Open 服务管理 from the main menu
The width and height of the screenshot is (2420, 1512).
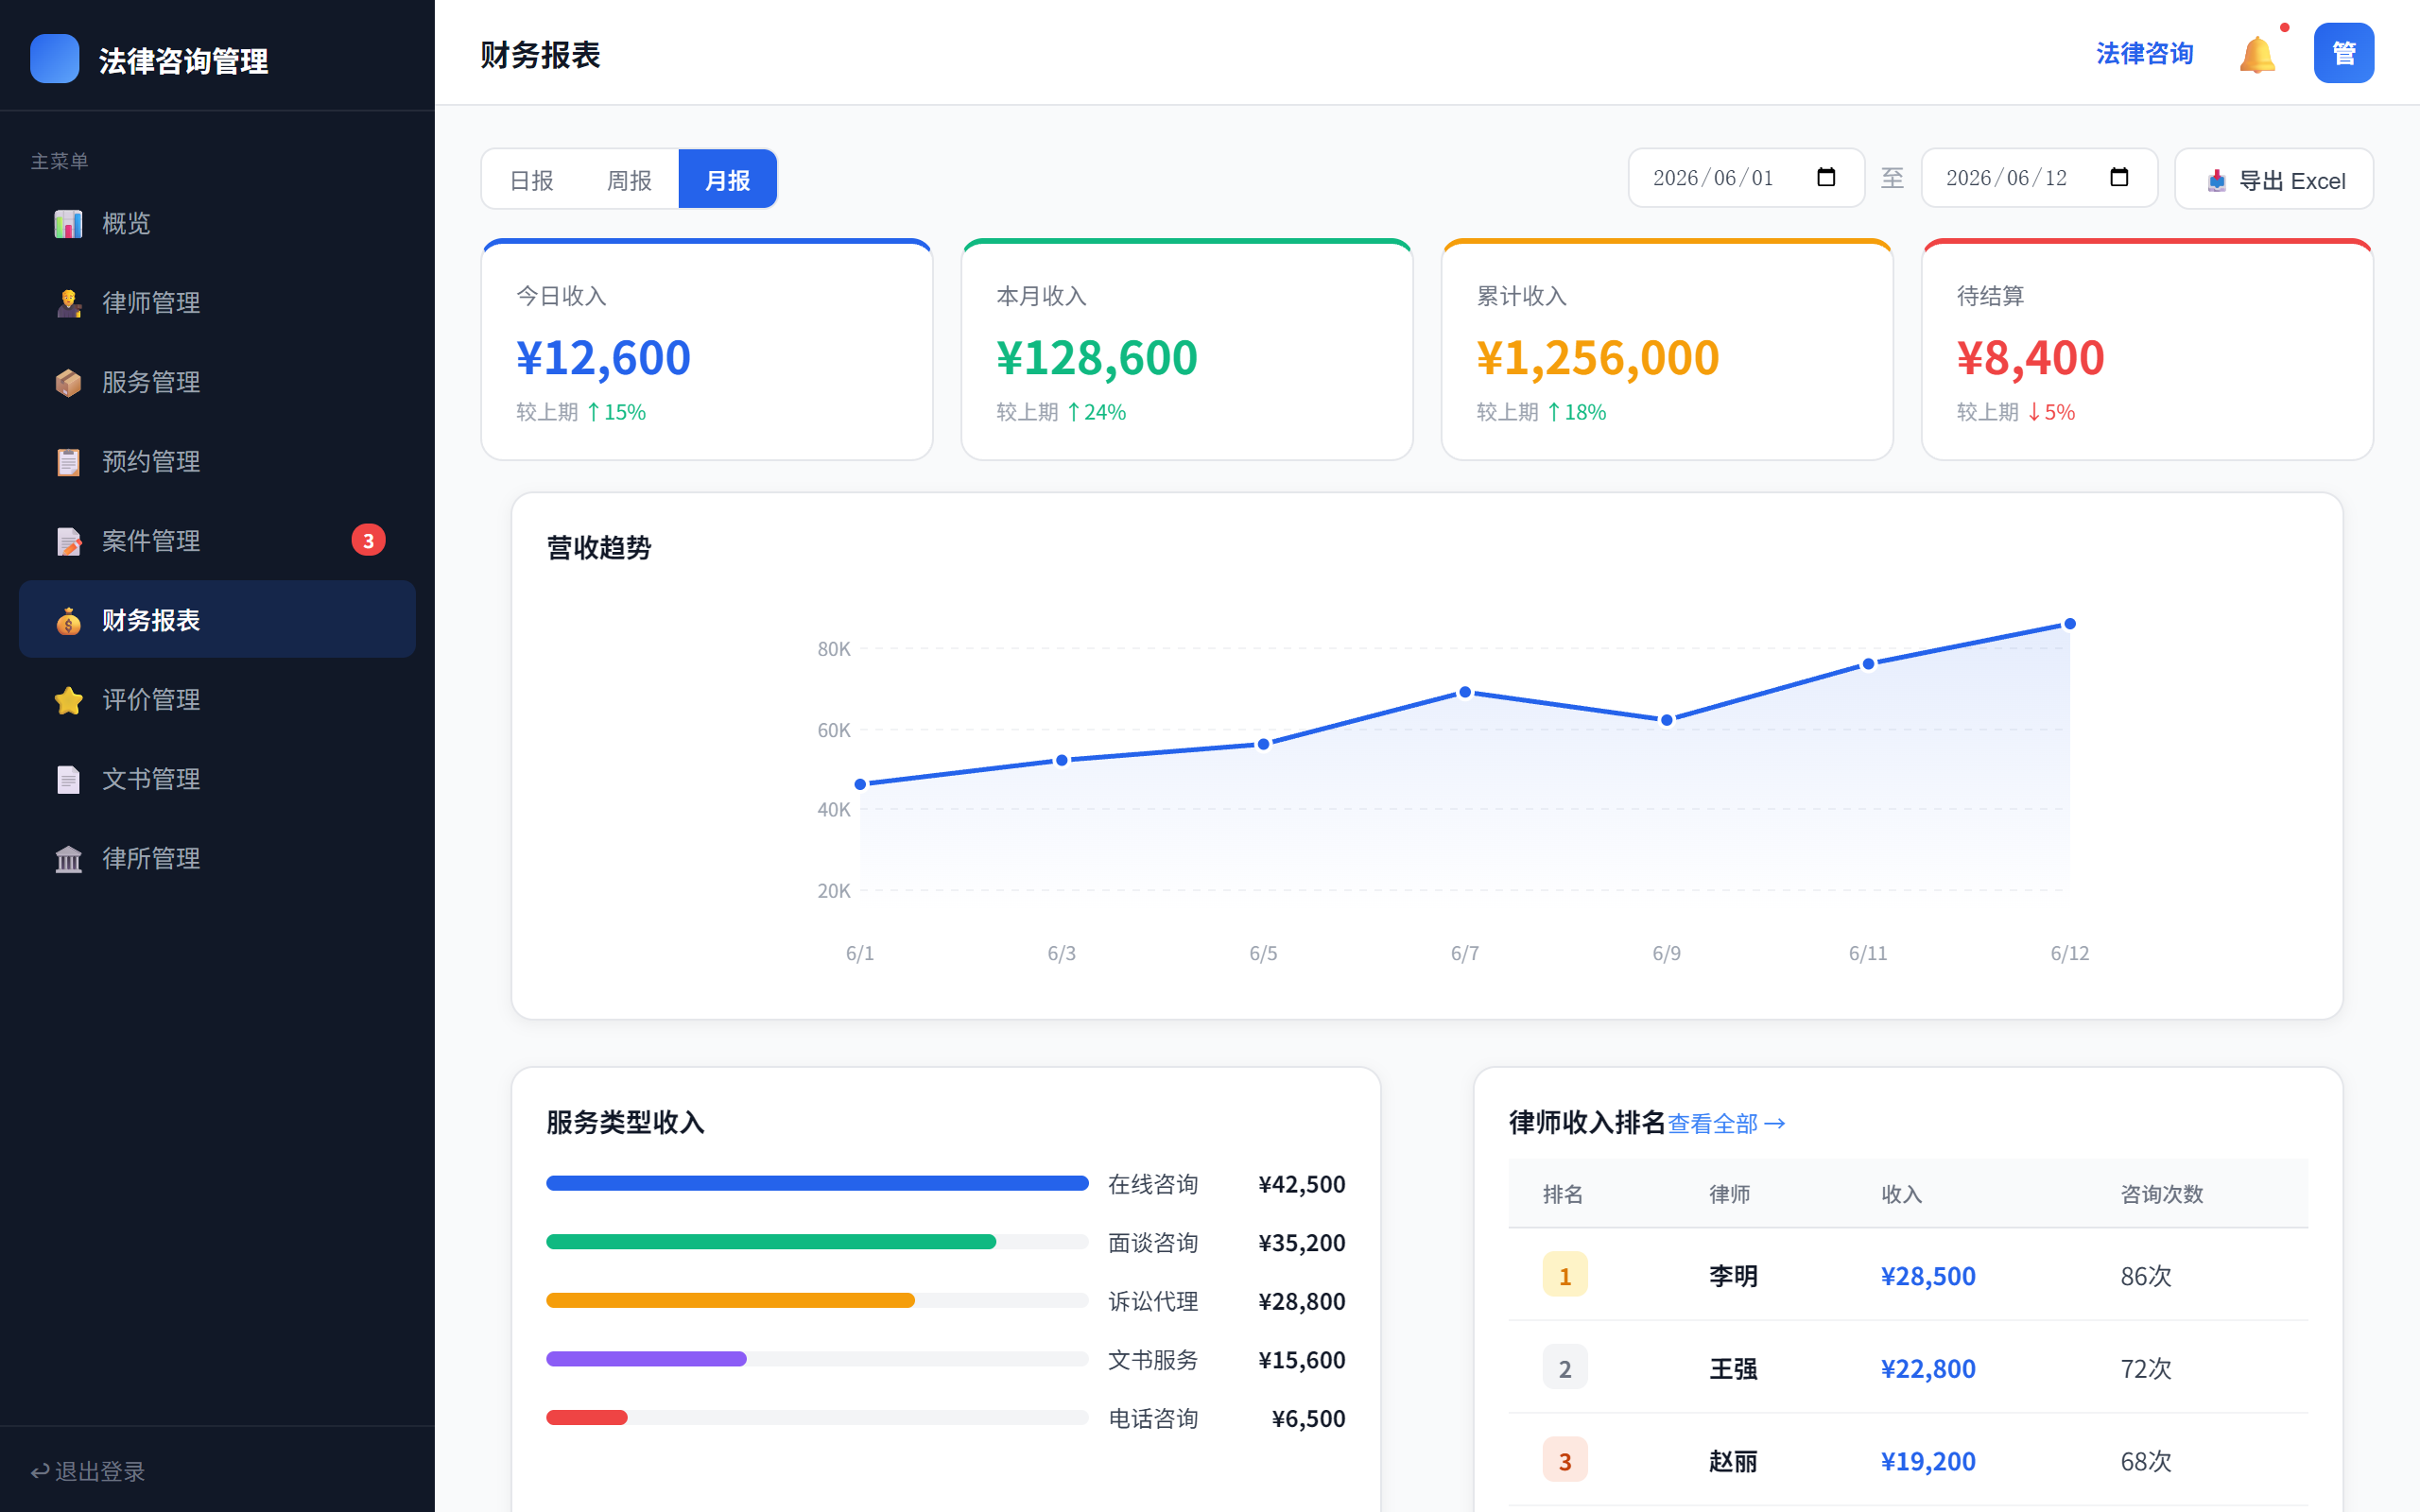(217, 382)
